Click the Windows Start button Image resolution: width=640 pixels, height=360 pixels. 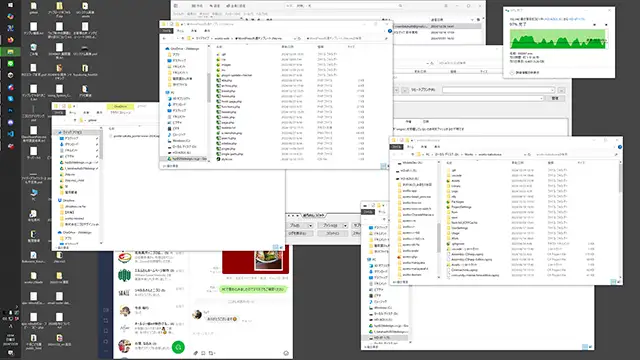click(11, 5)
